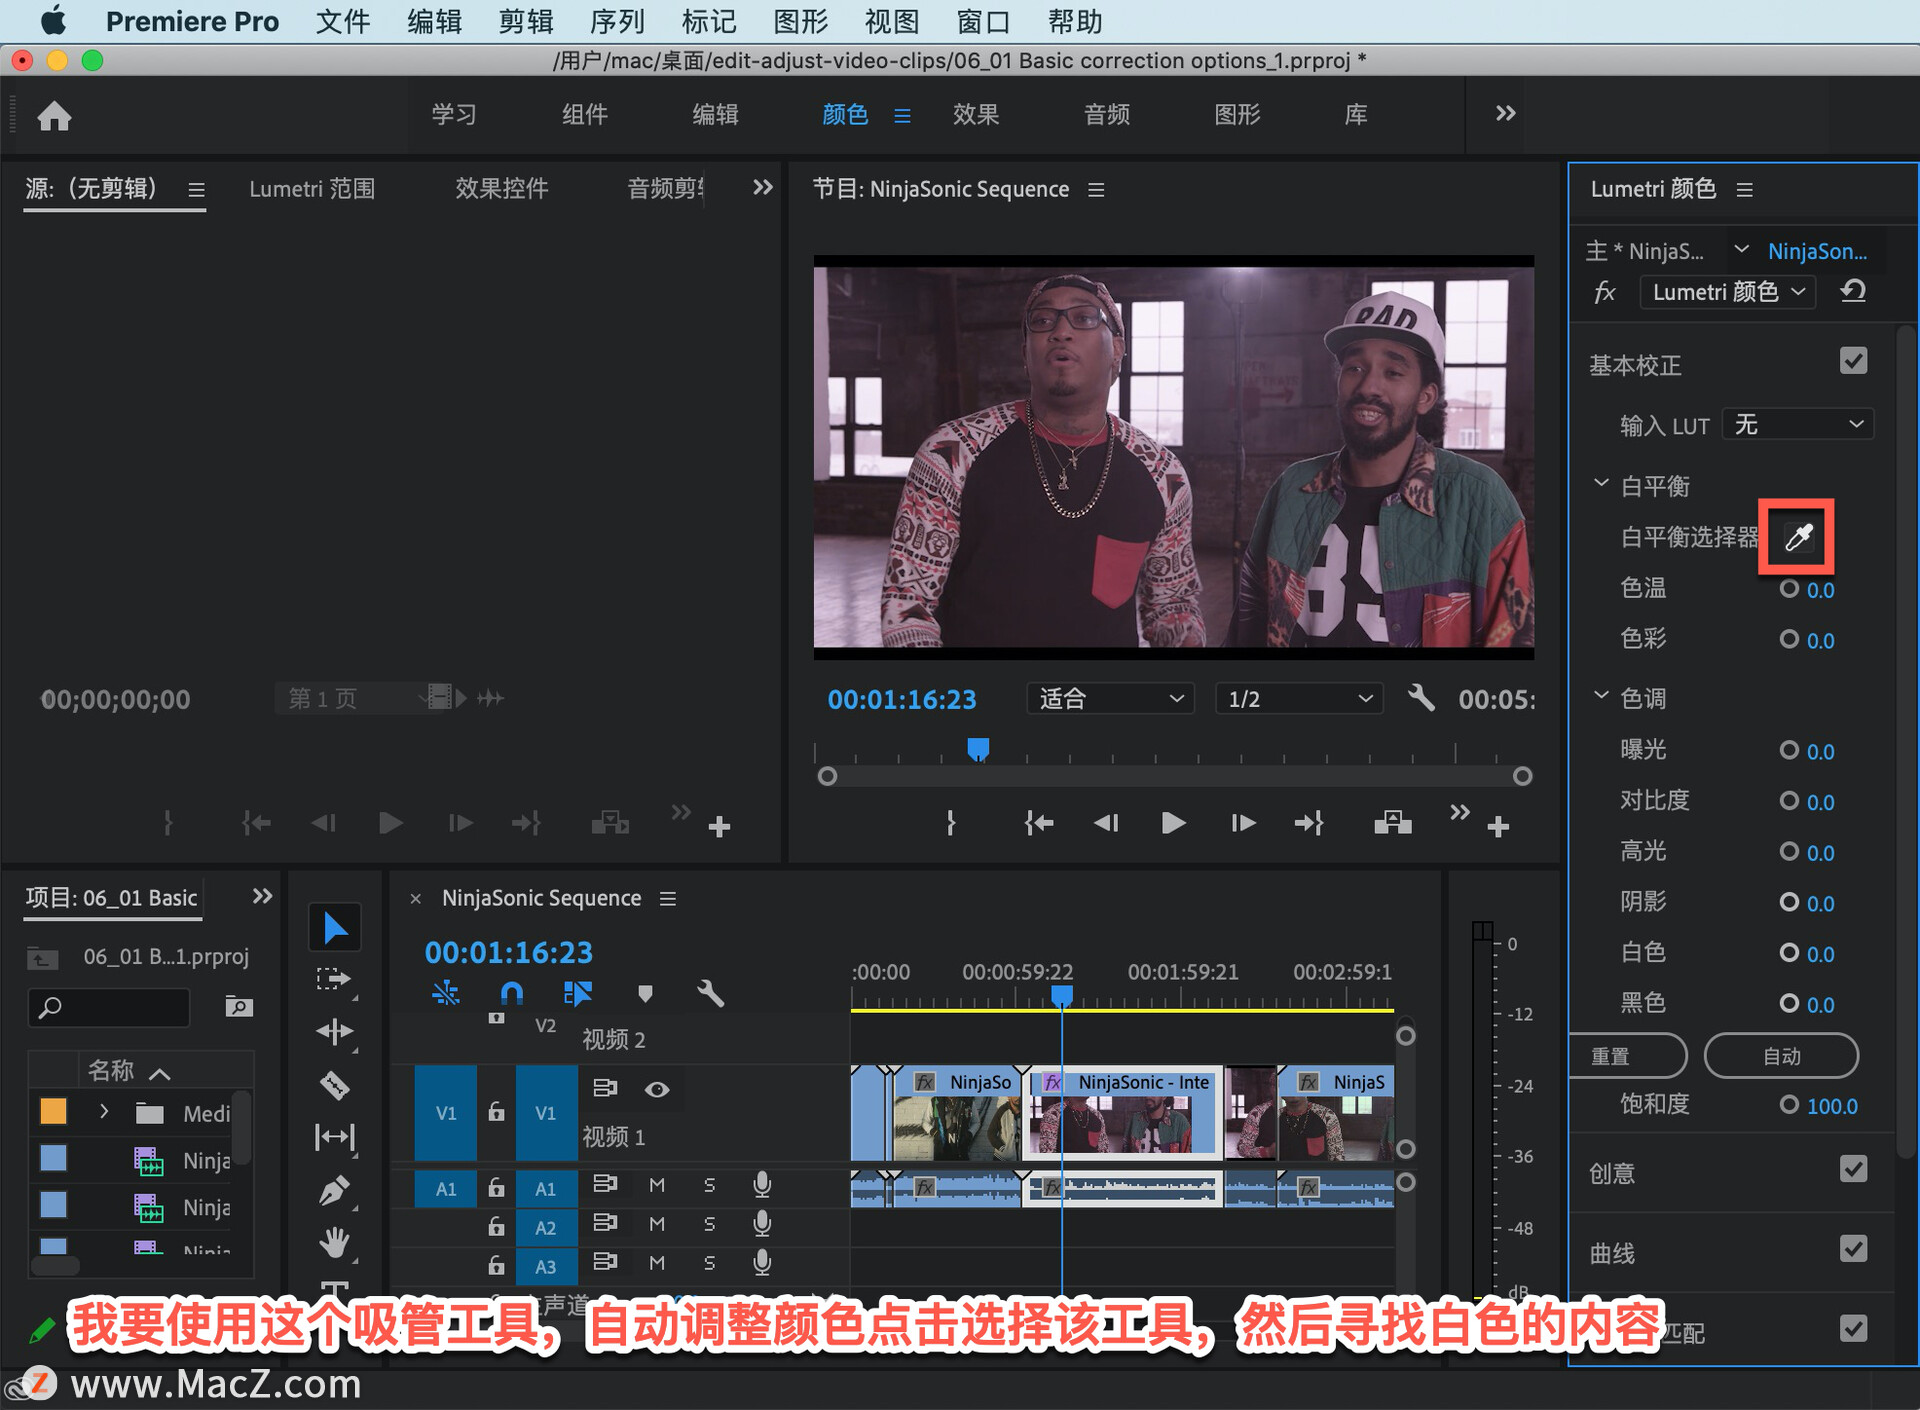Toggle the V1 track output eye icon
Image resolution: width=1920 pixels, height=1410 pixels.
click(x=657, y=1089)
